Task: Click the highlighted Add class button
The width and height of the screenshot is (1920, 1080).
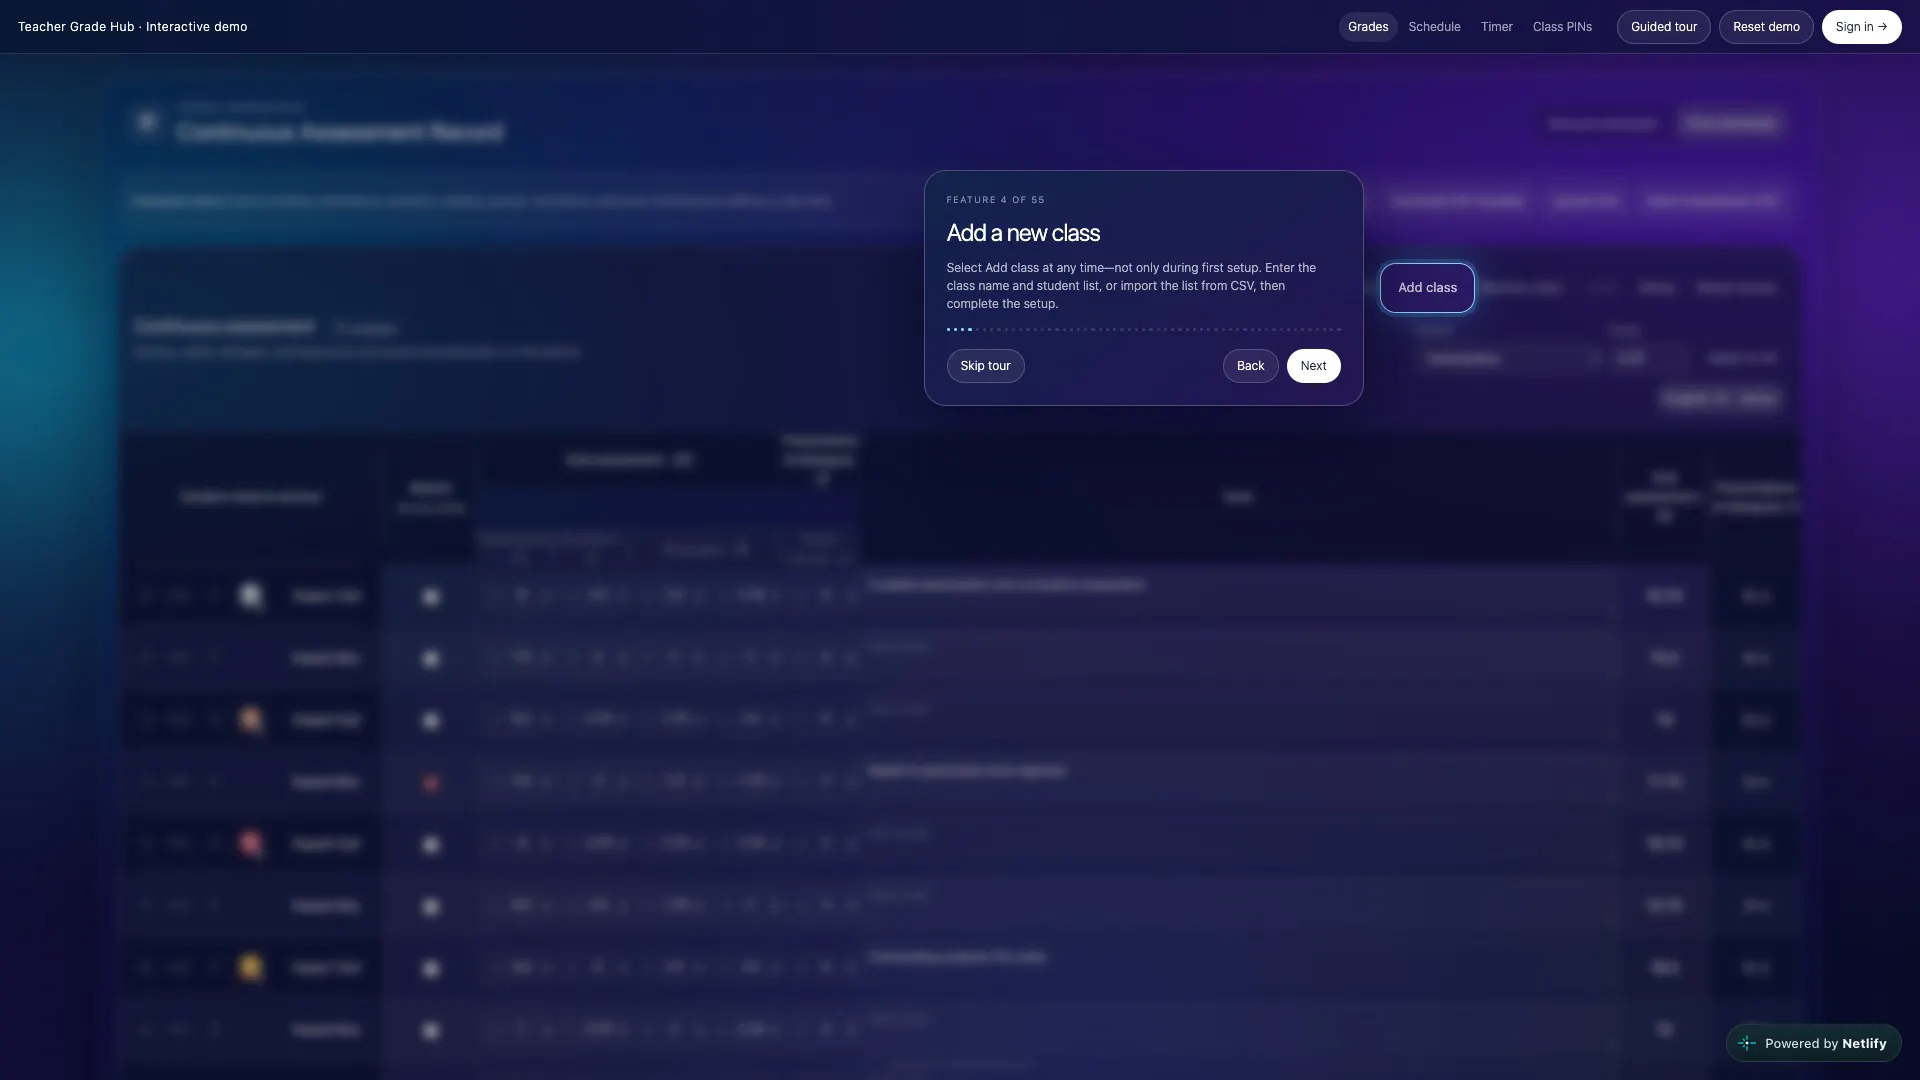Action: tap(1427, 288)
